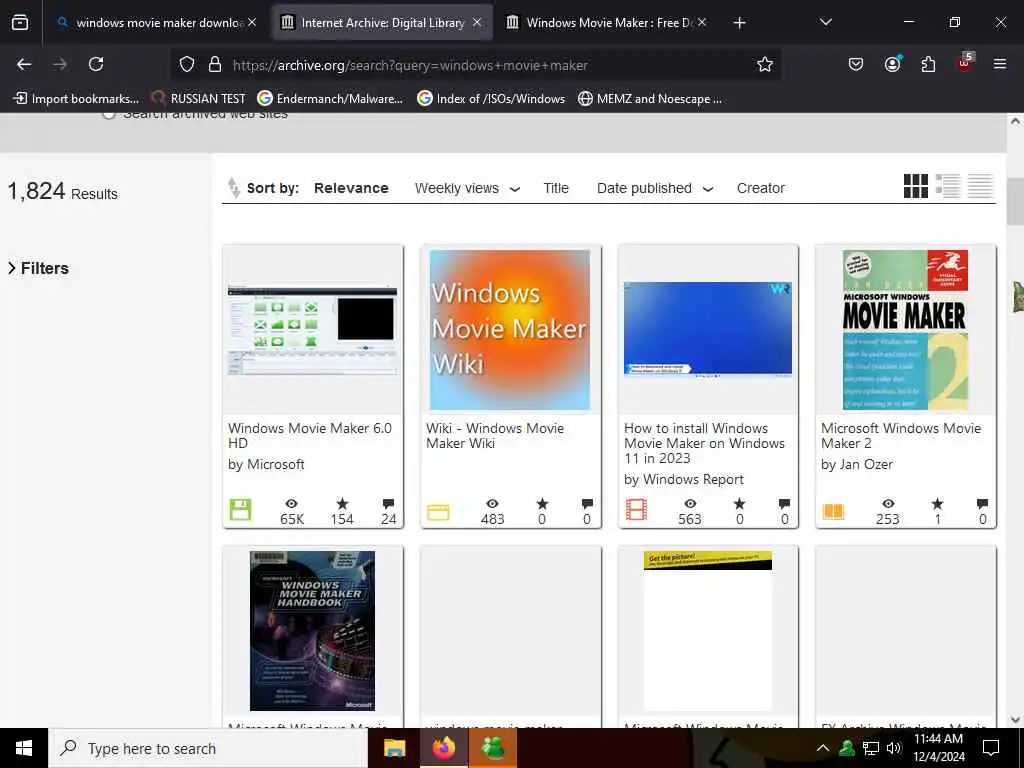Select Search archived web sites radio button
The image size is (1024, 768).
(108, 114)
